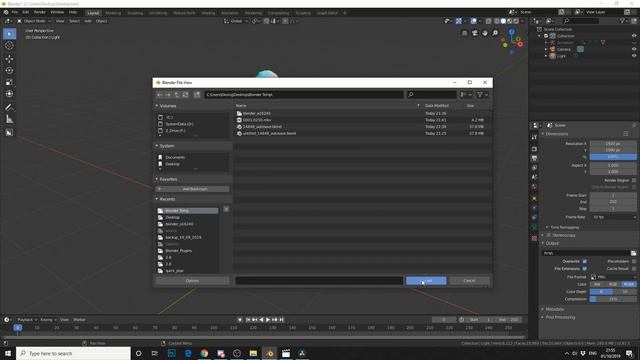Refresh the file list
This screenshot has width=640, height=360.
coord(185,95)
